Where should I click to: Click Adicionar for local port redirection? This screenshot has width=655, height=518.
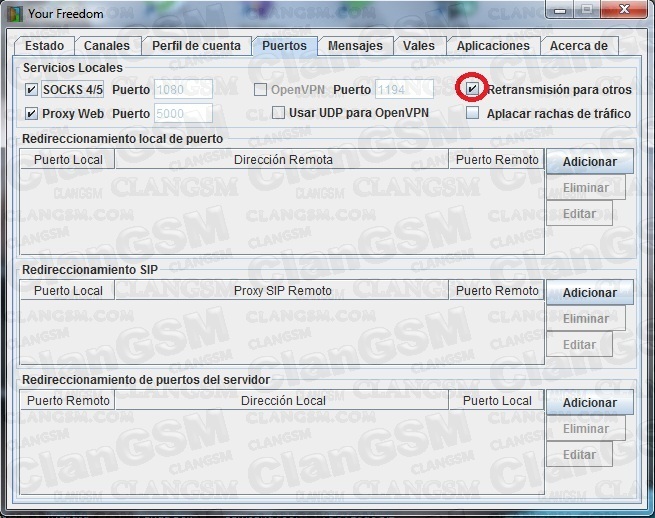tap(590, 162)
